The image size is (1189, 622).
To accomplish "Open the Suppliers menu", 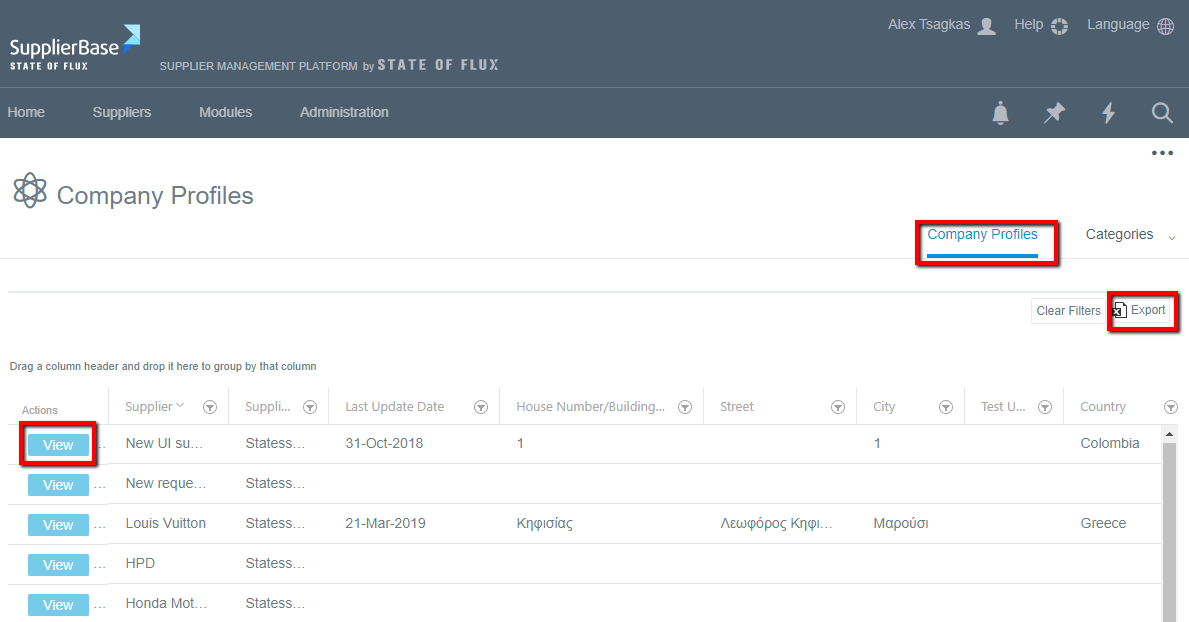I will 121,112.
